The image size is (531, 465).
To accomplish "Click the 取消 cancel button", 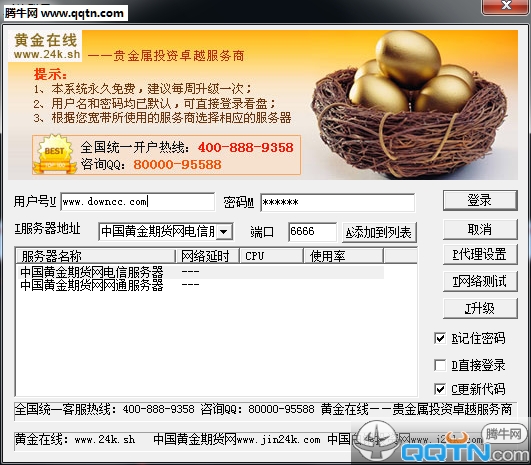I will (480, 229).
